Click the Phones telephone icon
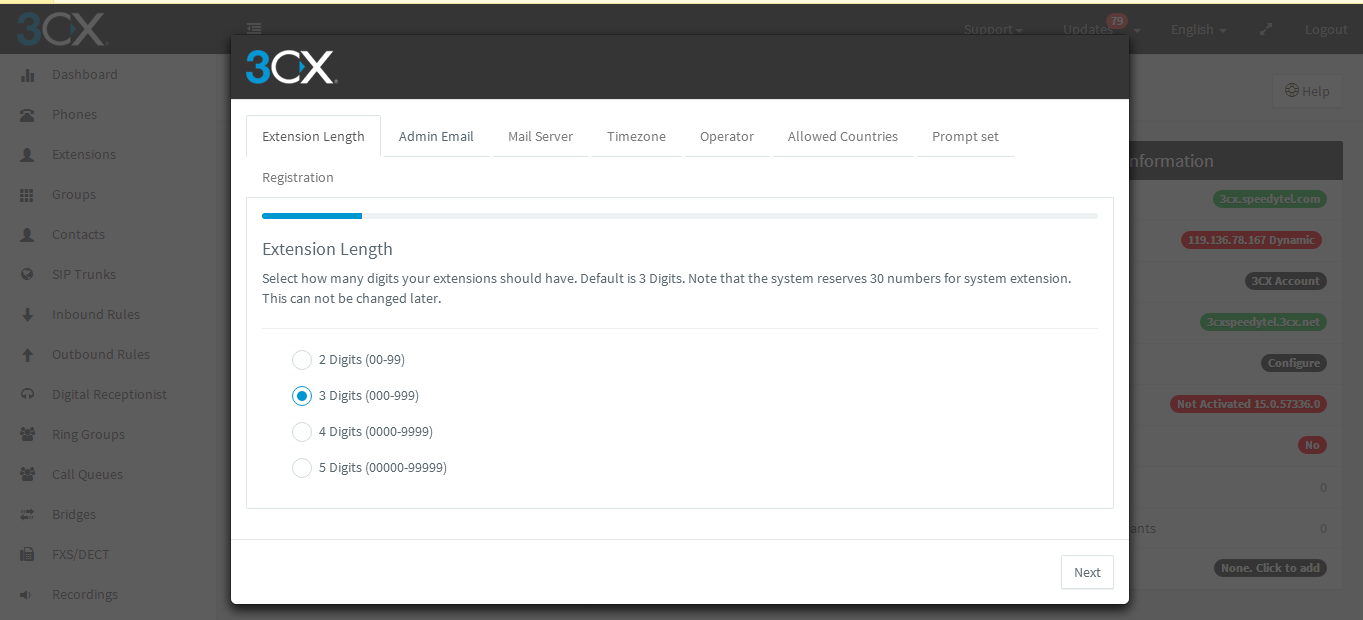Viewport: 1363px width, 620px height. click(28, 115)
